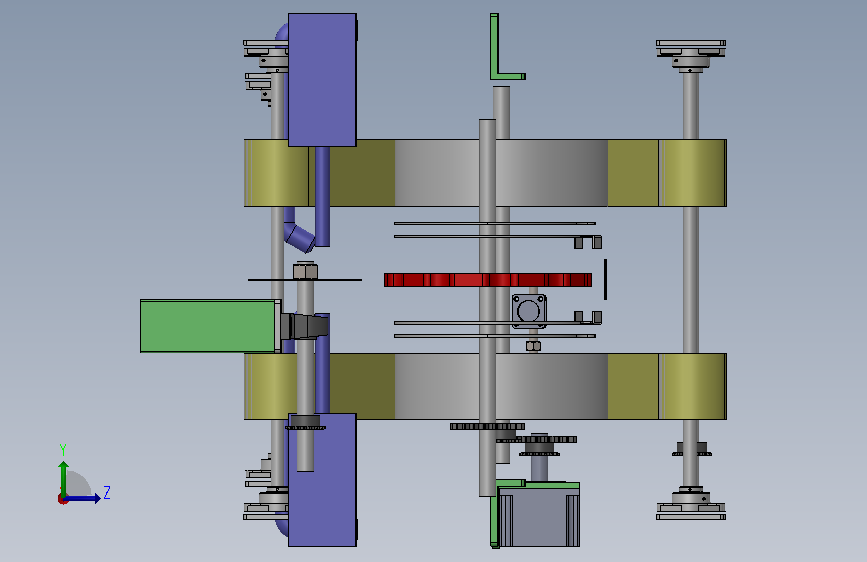Screen dimensions: 867x562
Task: Click the green Y axis of the triad
Action: [x=64, y=478]
